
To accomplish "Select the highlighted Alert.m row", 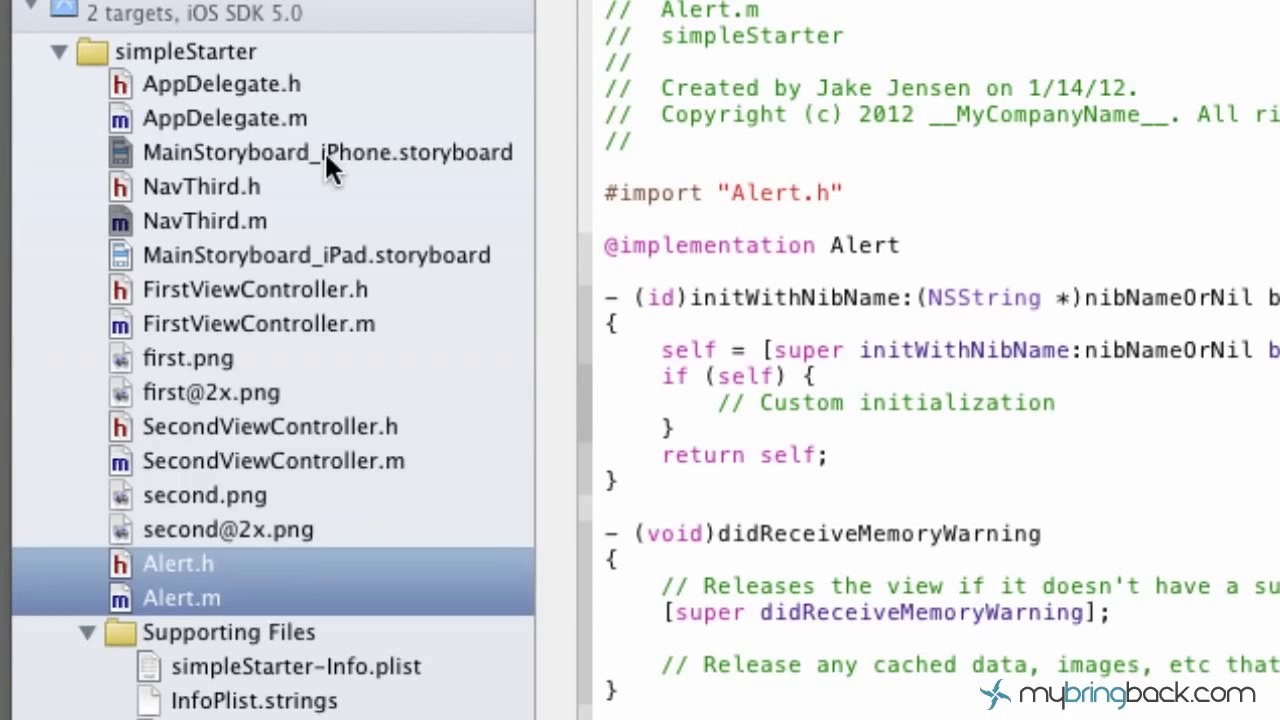I will [273, 599].
